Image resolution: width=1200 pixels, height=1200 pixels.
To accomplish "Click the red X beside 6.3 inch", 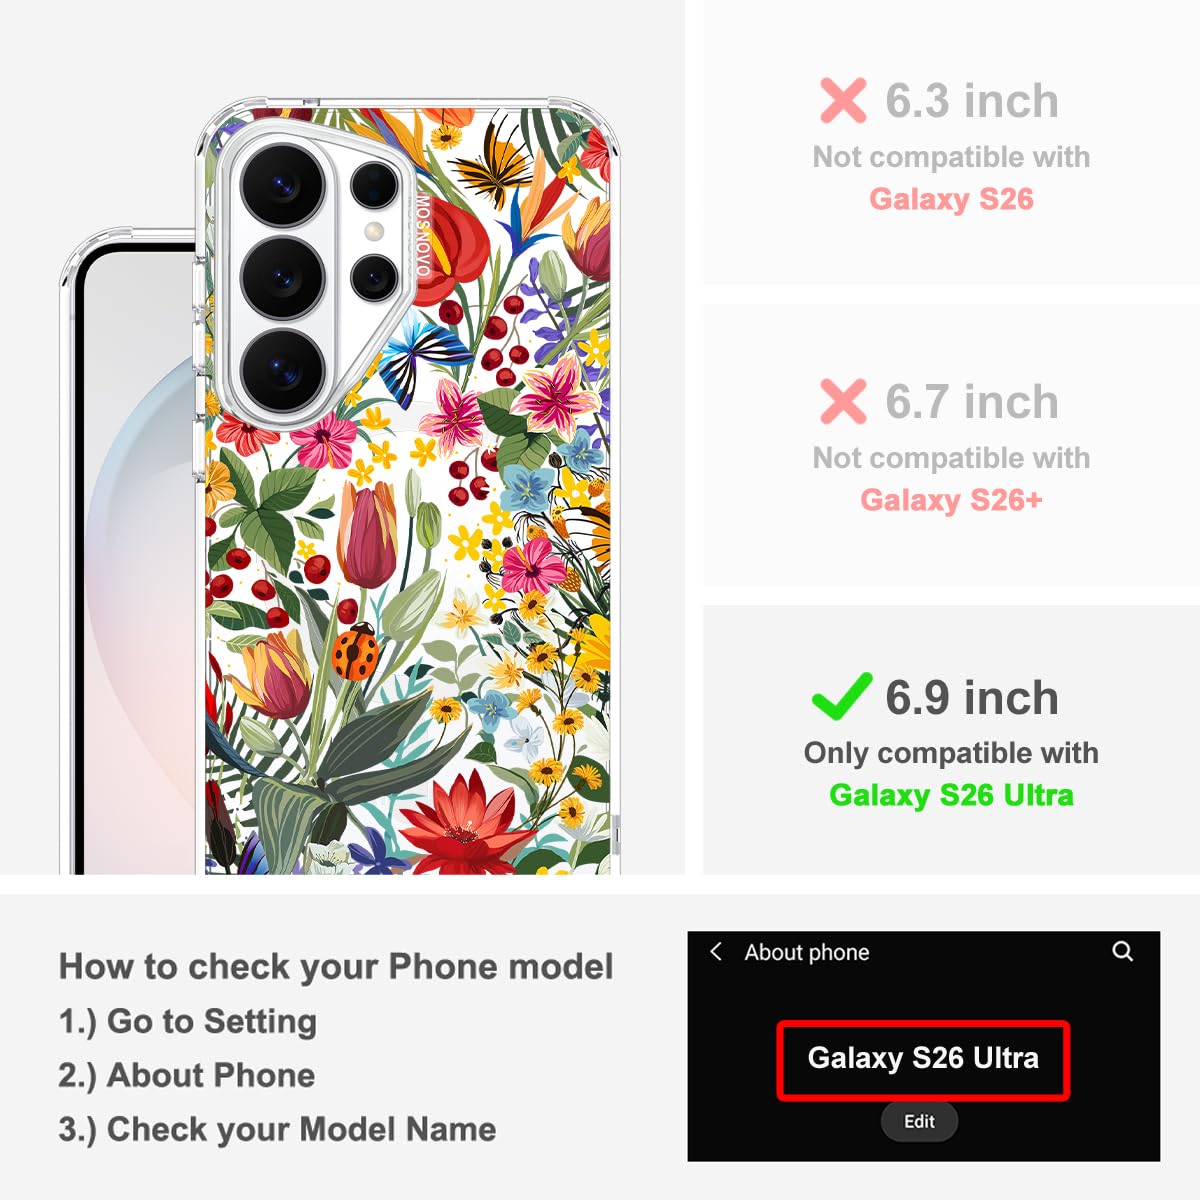I will pos(843,101).
